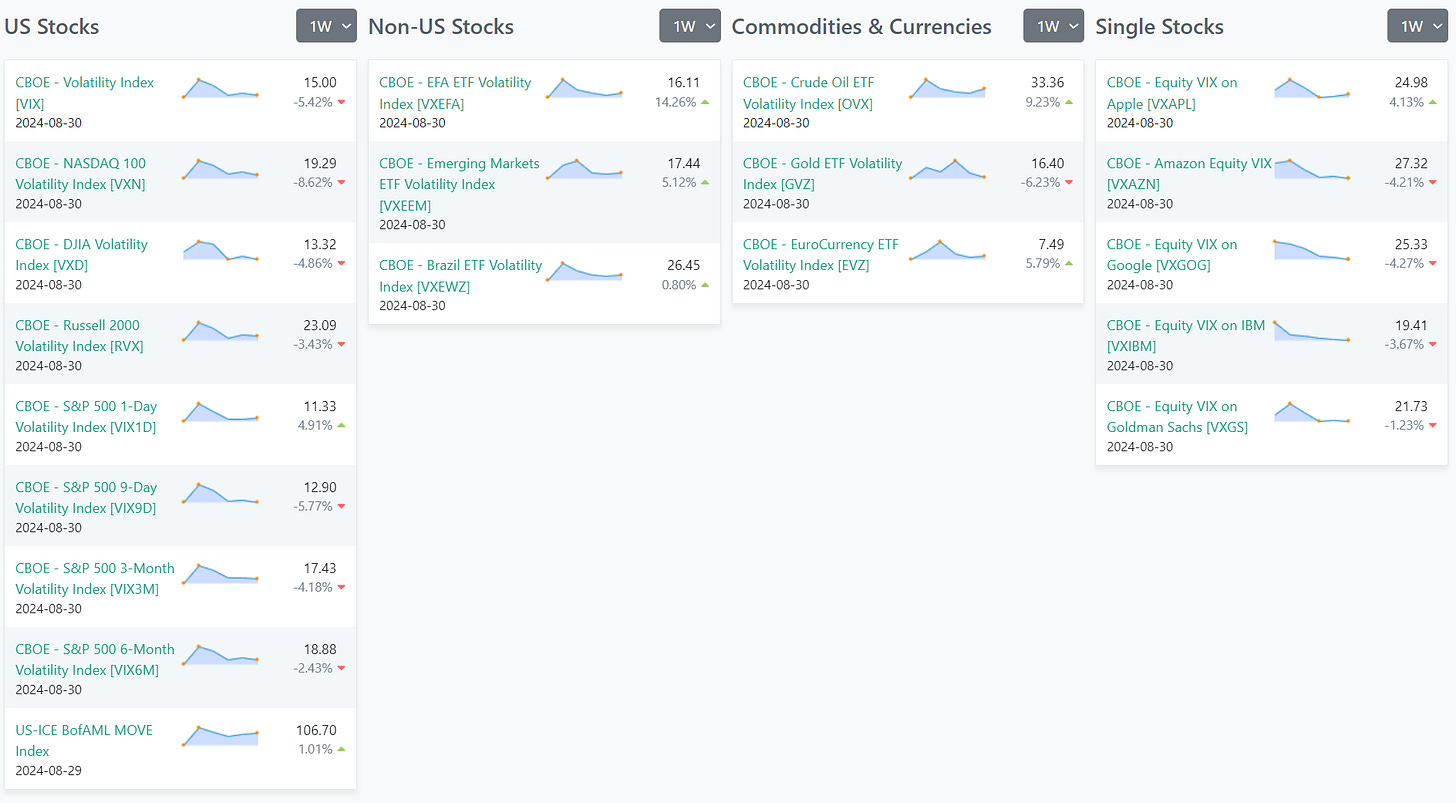Image resolution: width=1456 pixels, height=803 pixels.
Task: Open the CBOE Volatility Index [VIX] link
Action: pos(85,93)
